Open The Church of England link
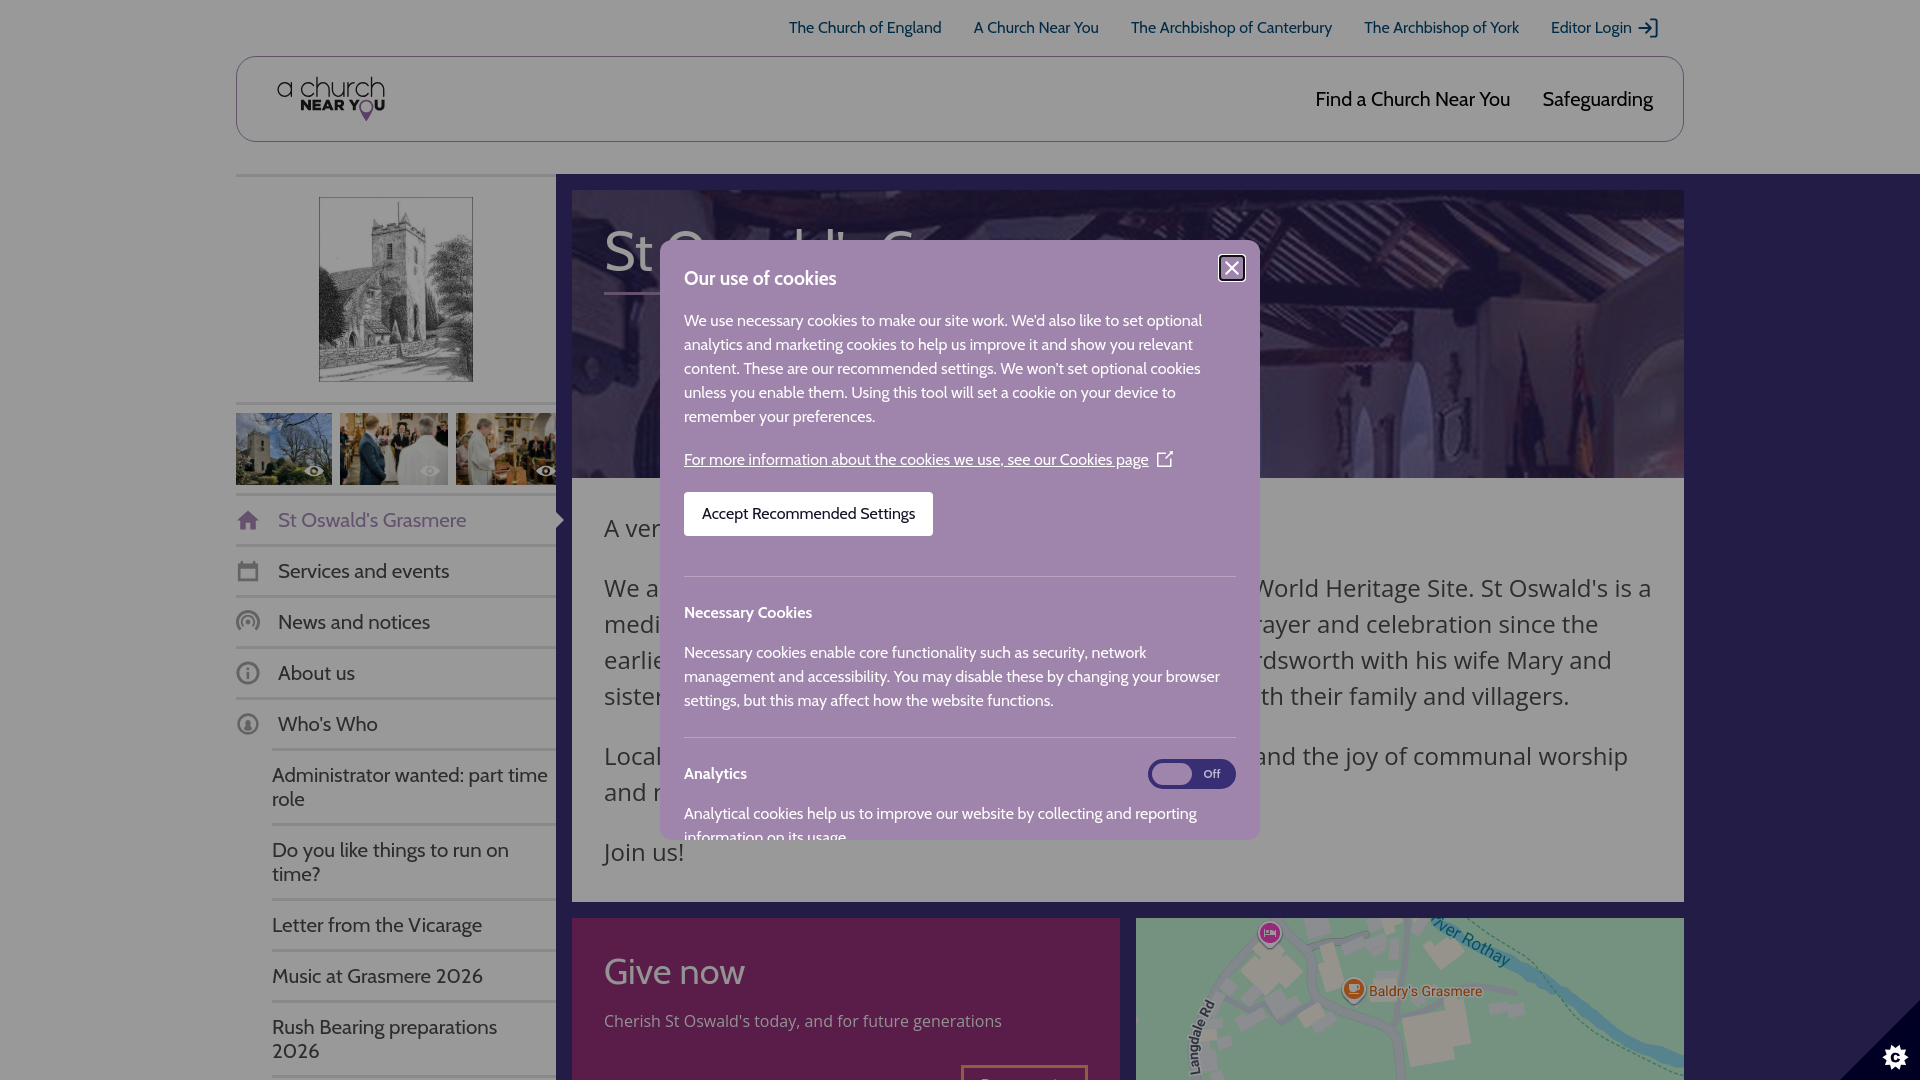Image resolution: width=1920 pixels, height=1080 pixels. tap(865, 28)
